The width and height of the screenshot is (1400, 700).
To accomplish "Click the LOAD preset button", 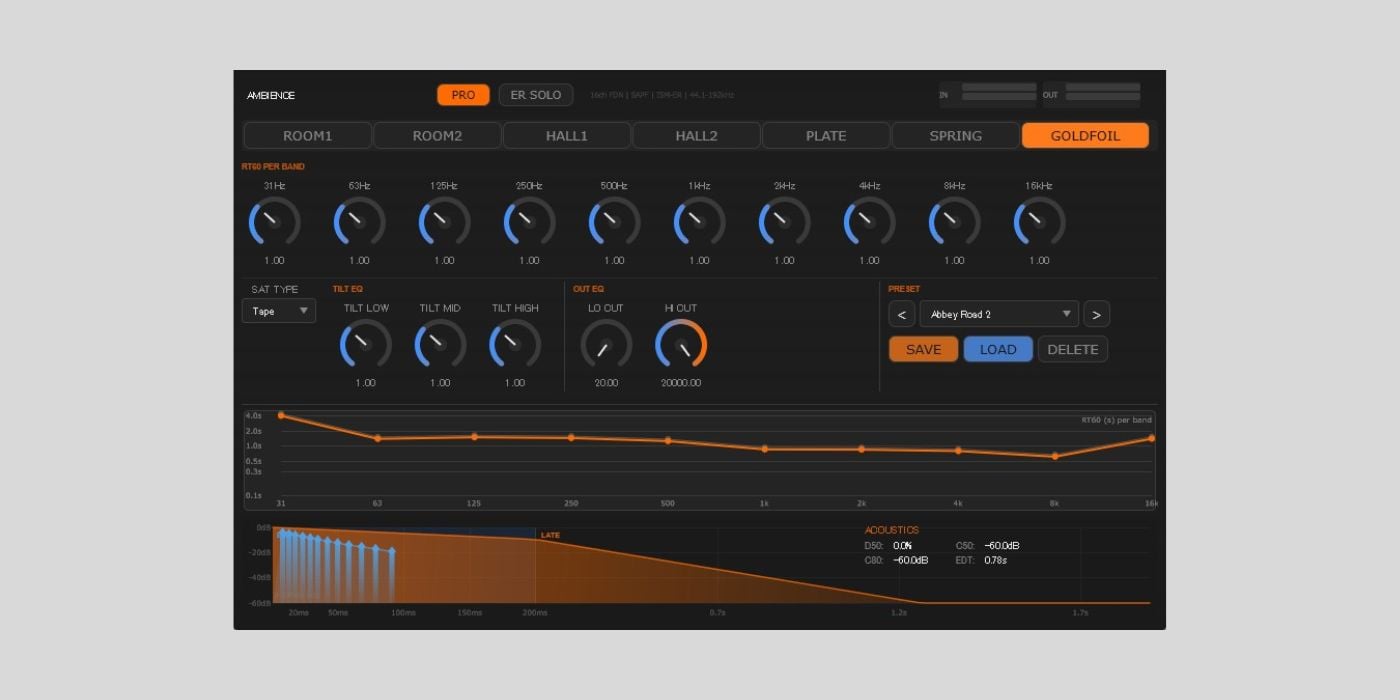I will 998,349.
